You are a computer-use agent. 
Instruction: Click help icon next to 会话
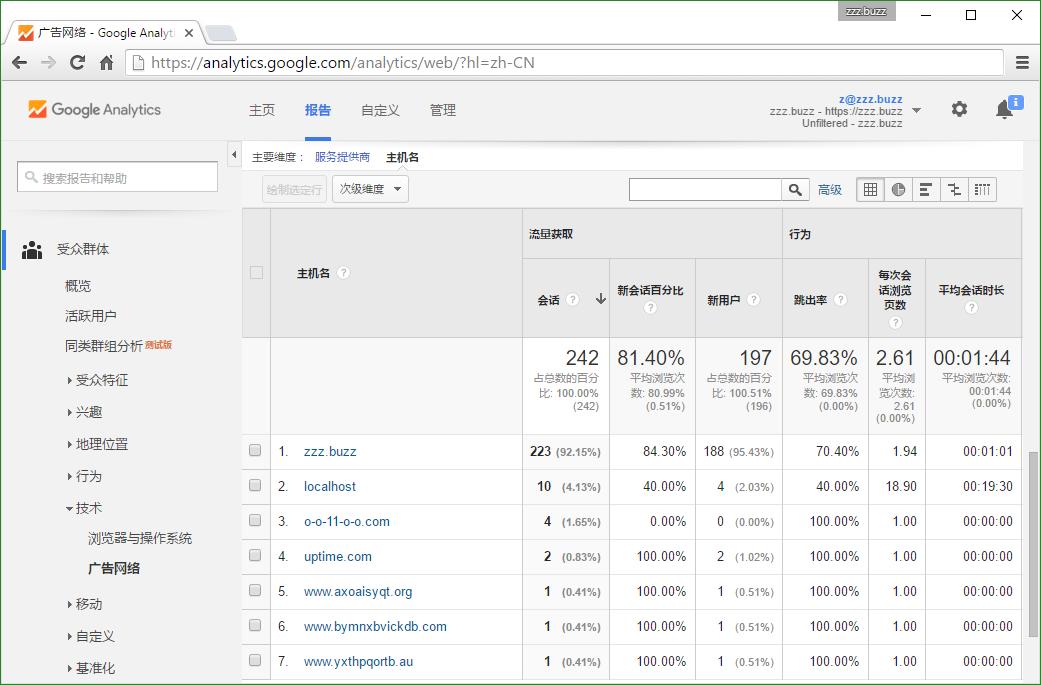click(572, 299)
